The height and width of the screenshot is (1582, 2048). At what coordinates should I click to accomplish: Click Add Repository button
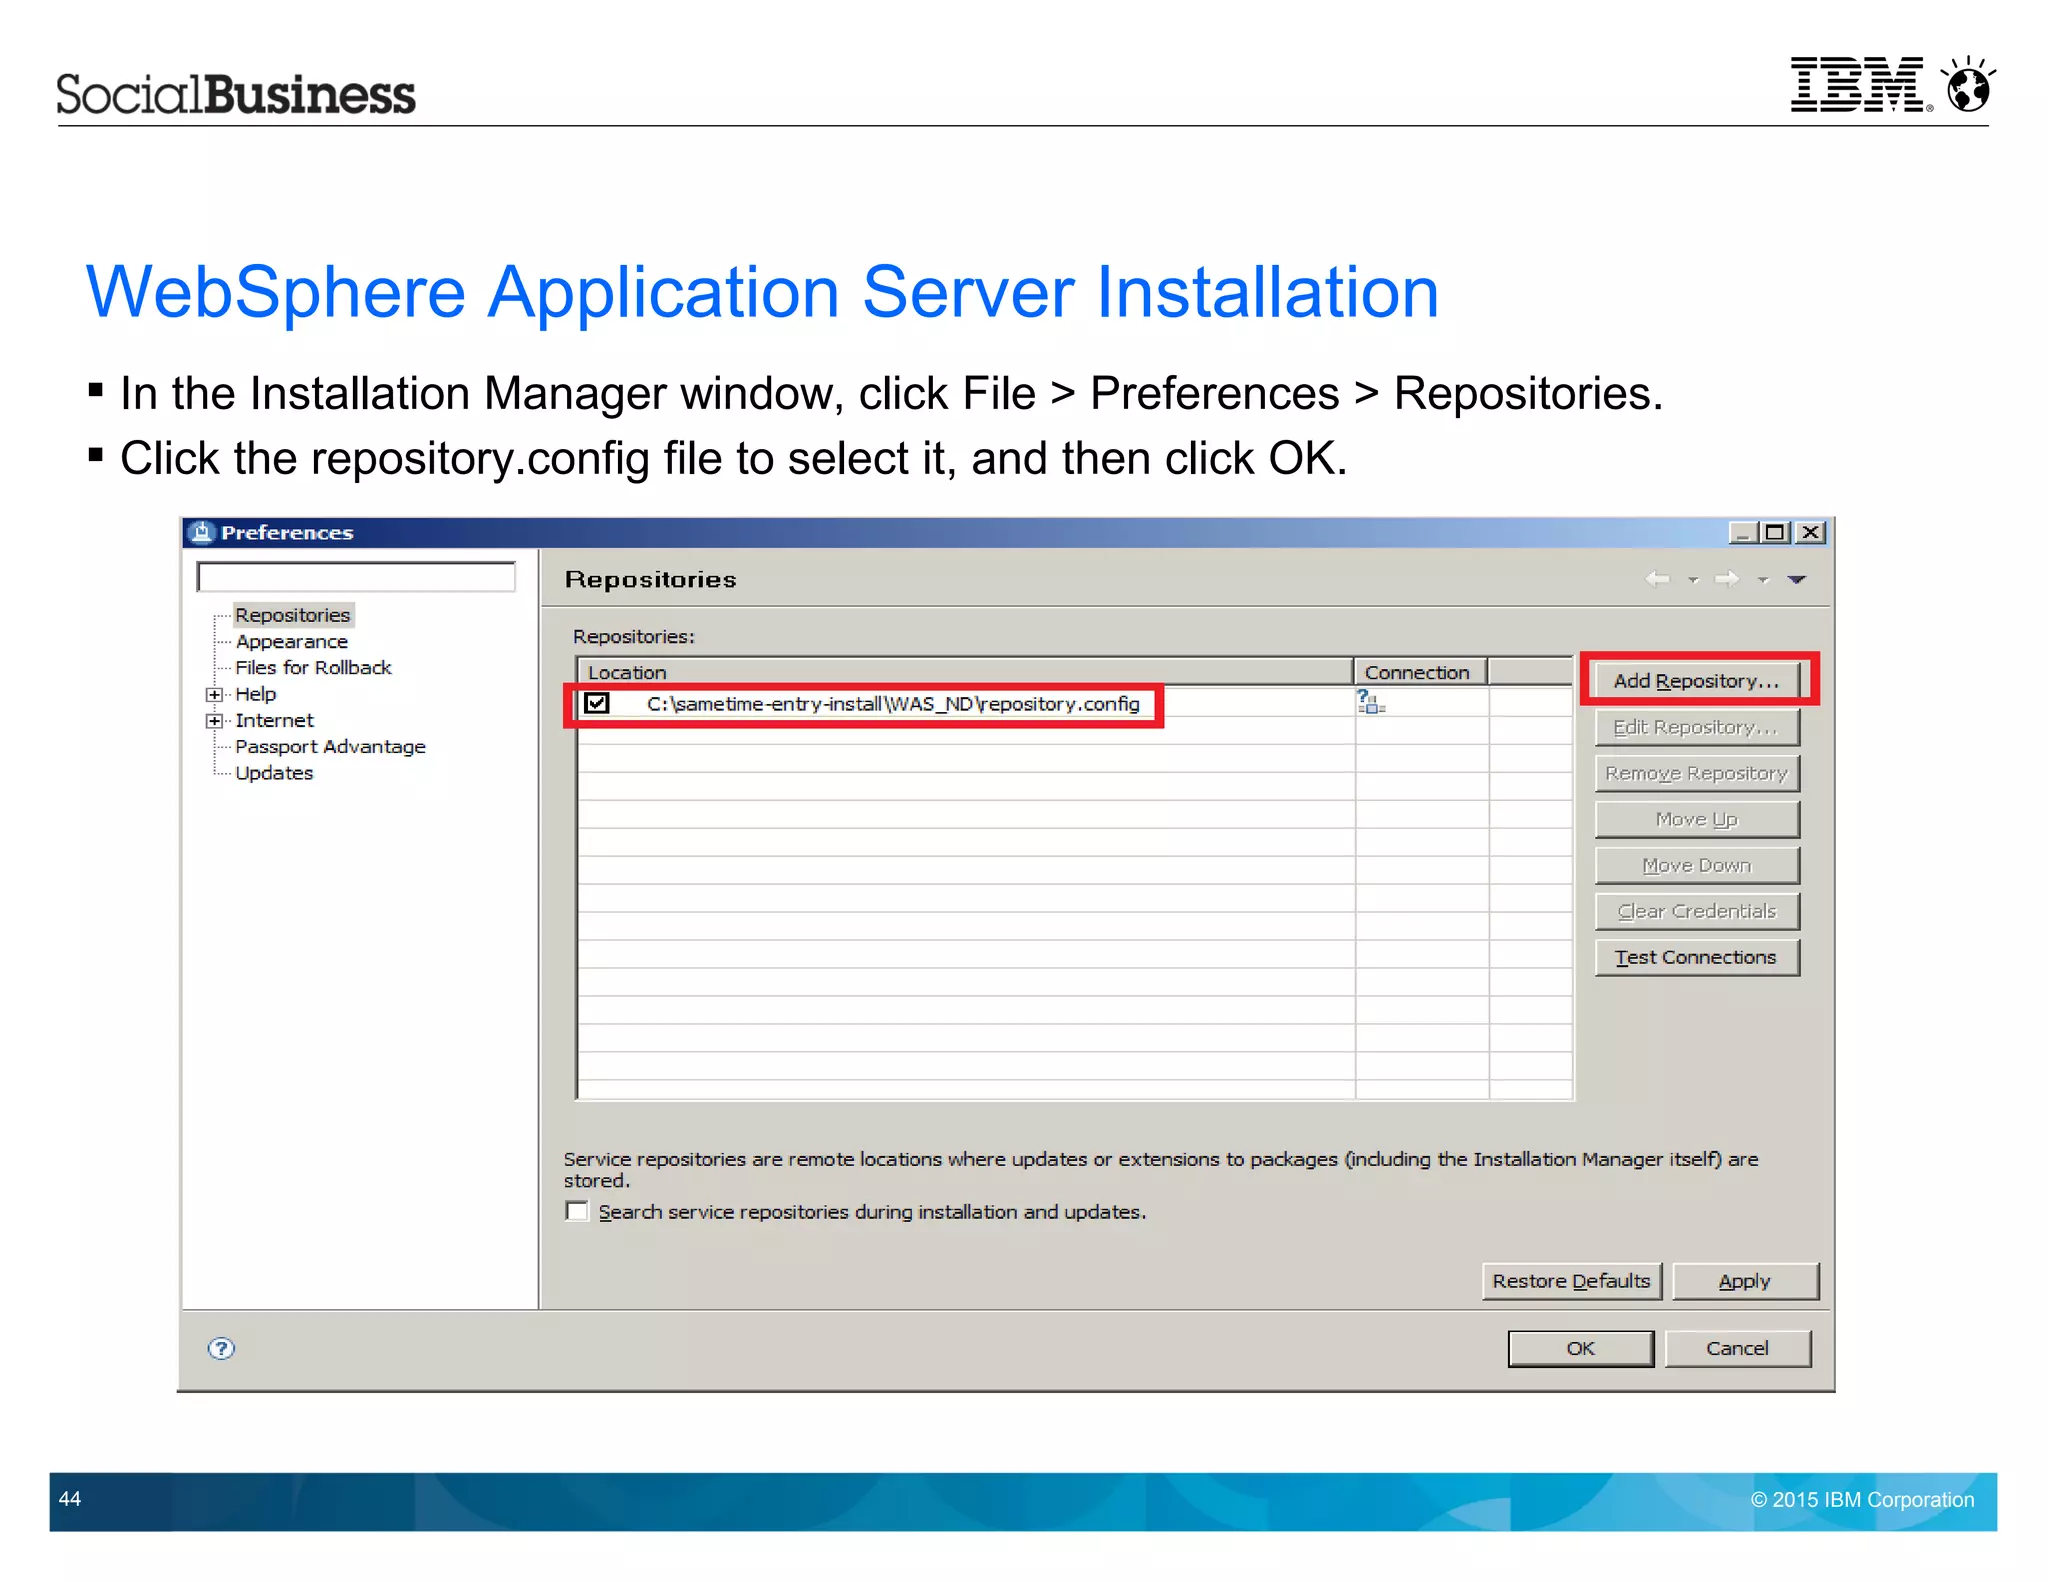[1697, 680]
